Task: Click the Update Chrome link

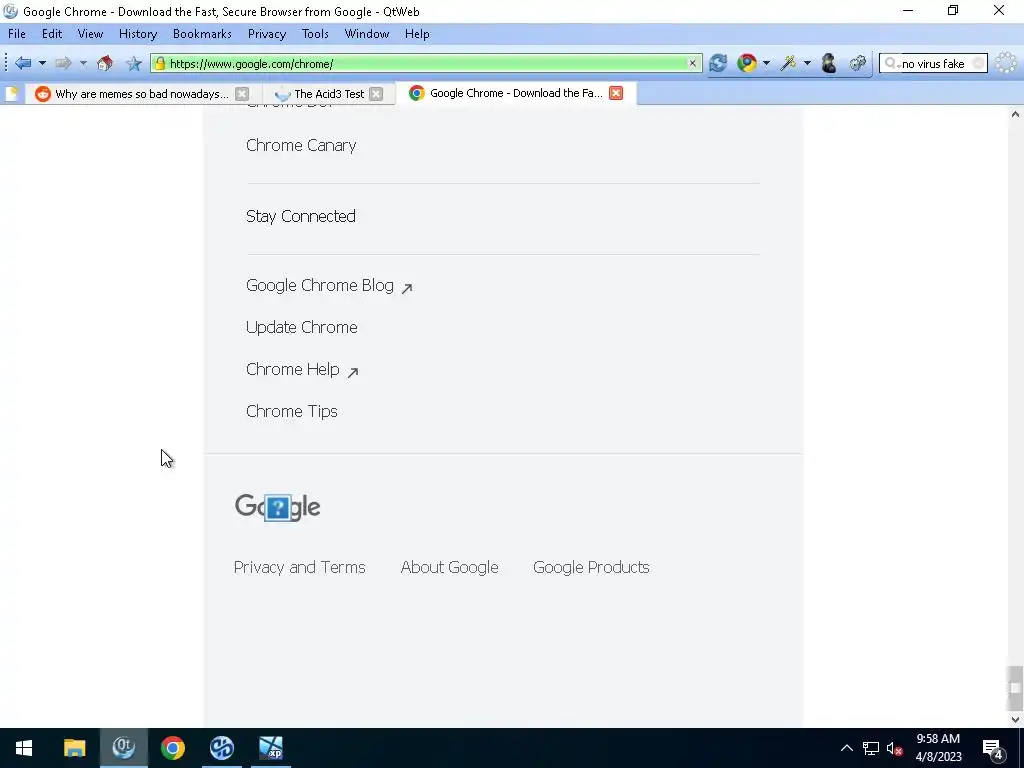Action: 302,327
